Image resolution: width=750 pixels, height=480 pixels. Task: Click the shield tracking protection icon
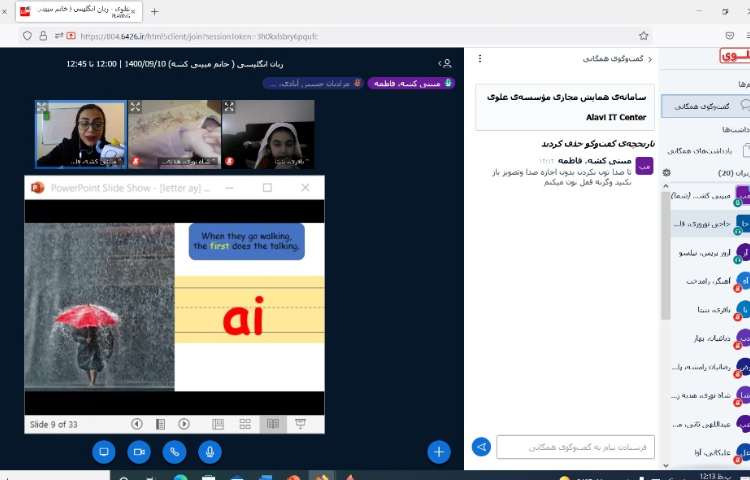coord(27,36)
